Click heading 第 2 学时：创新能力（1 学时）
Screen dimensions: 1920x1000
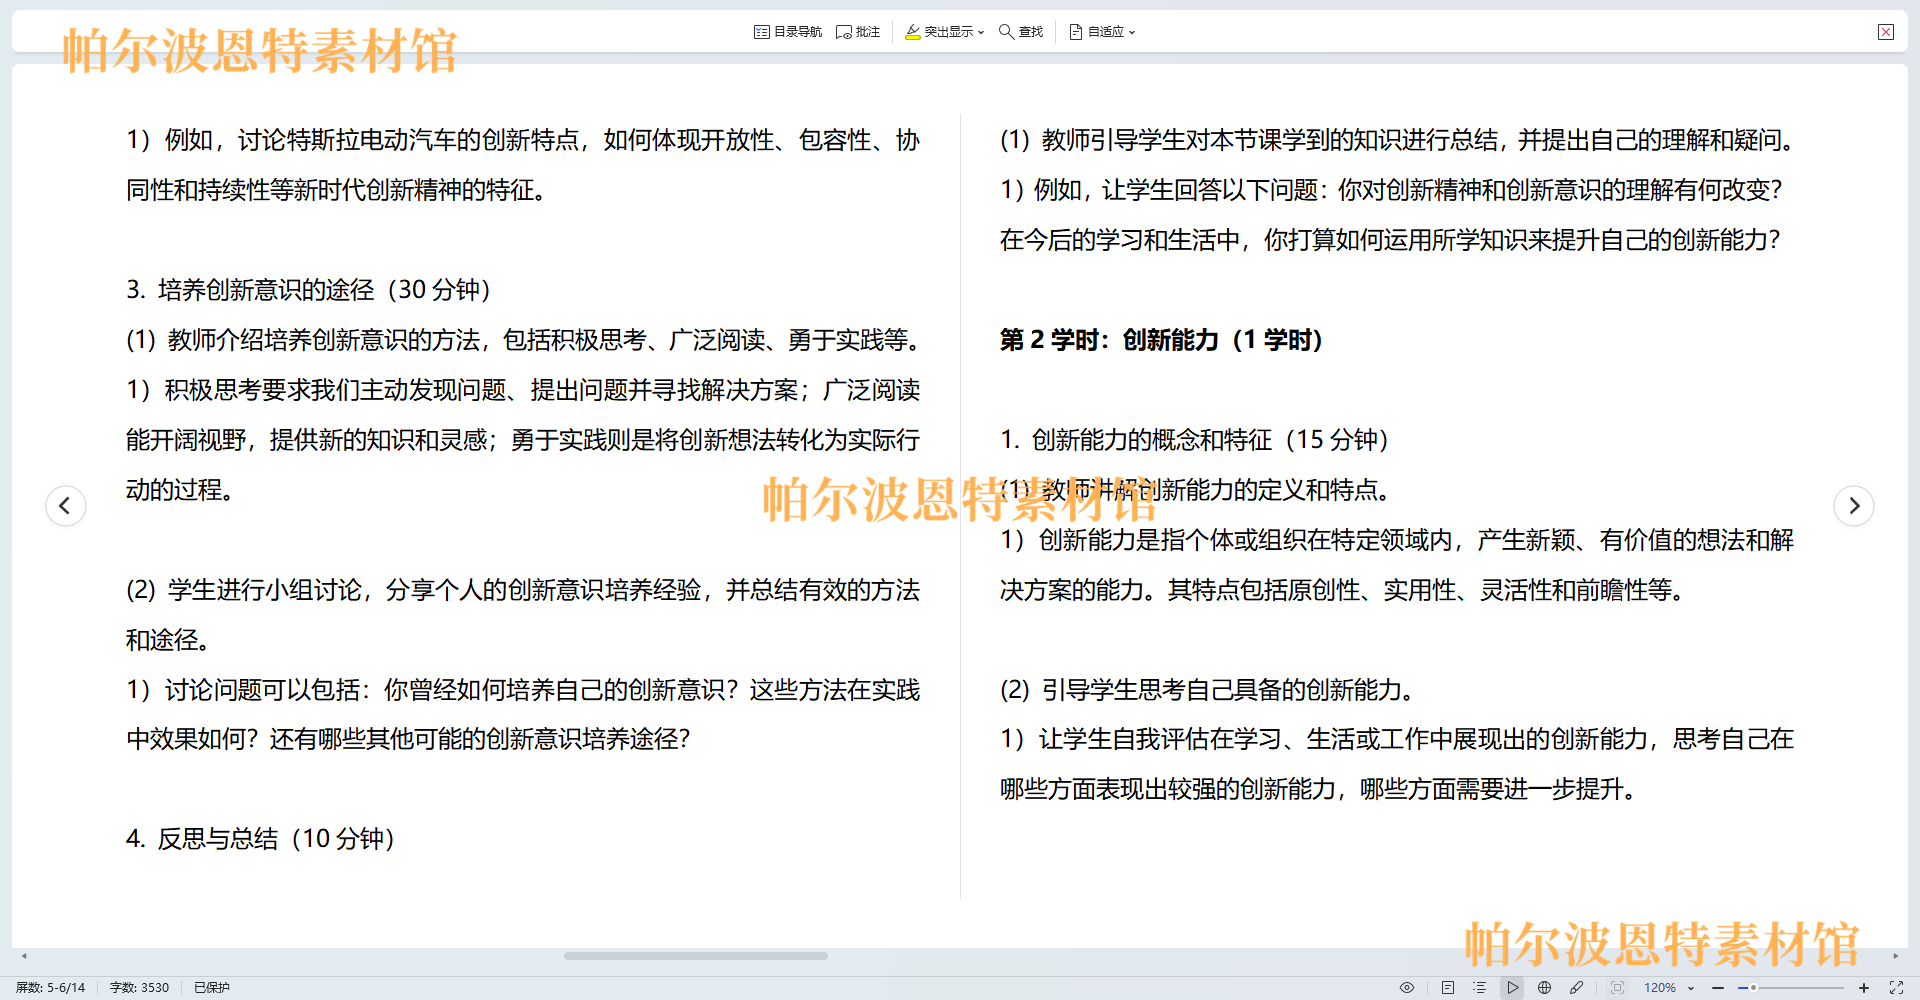1161,340
